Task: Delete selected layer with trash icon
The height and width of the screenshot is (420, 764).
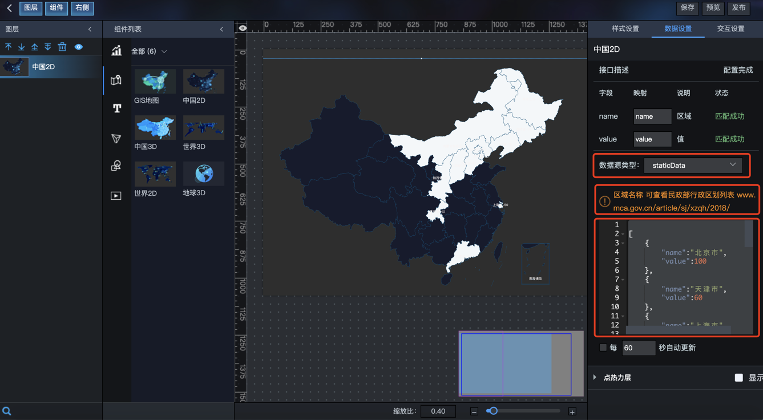Action: (62, 47)
